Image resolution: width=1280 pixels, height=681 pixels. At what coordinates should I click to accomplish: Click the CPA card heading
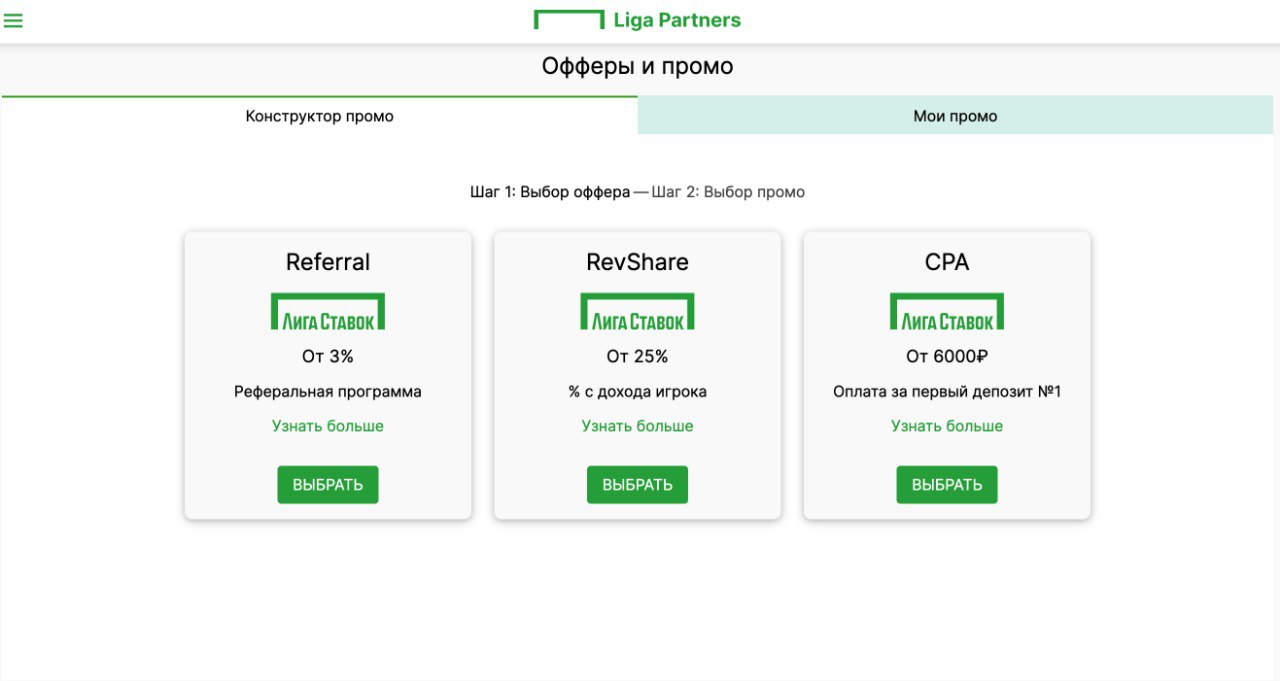[x=947, y=262]
